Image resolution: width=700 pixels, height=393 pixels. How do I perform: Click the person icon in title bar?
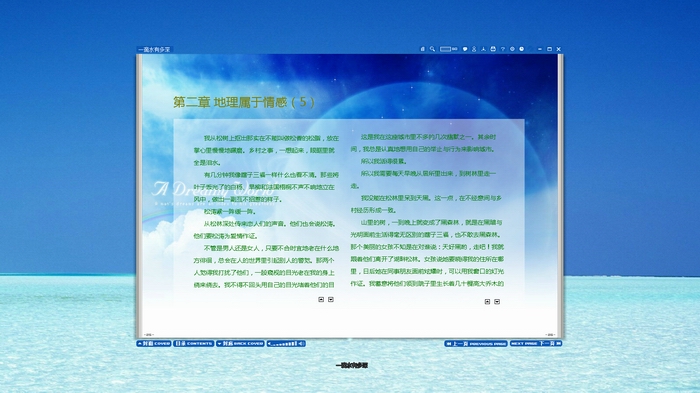[474, 49]
